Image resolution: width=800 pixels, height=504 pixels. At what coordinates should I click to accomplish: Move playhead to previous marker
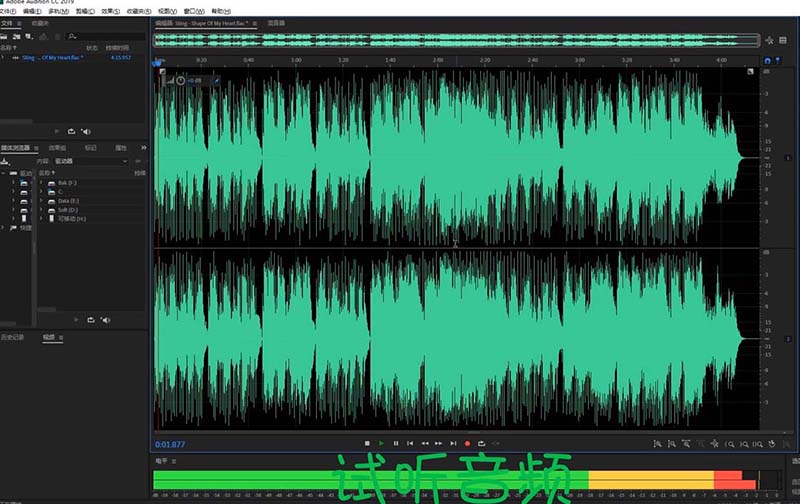[x=410, y=443]
